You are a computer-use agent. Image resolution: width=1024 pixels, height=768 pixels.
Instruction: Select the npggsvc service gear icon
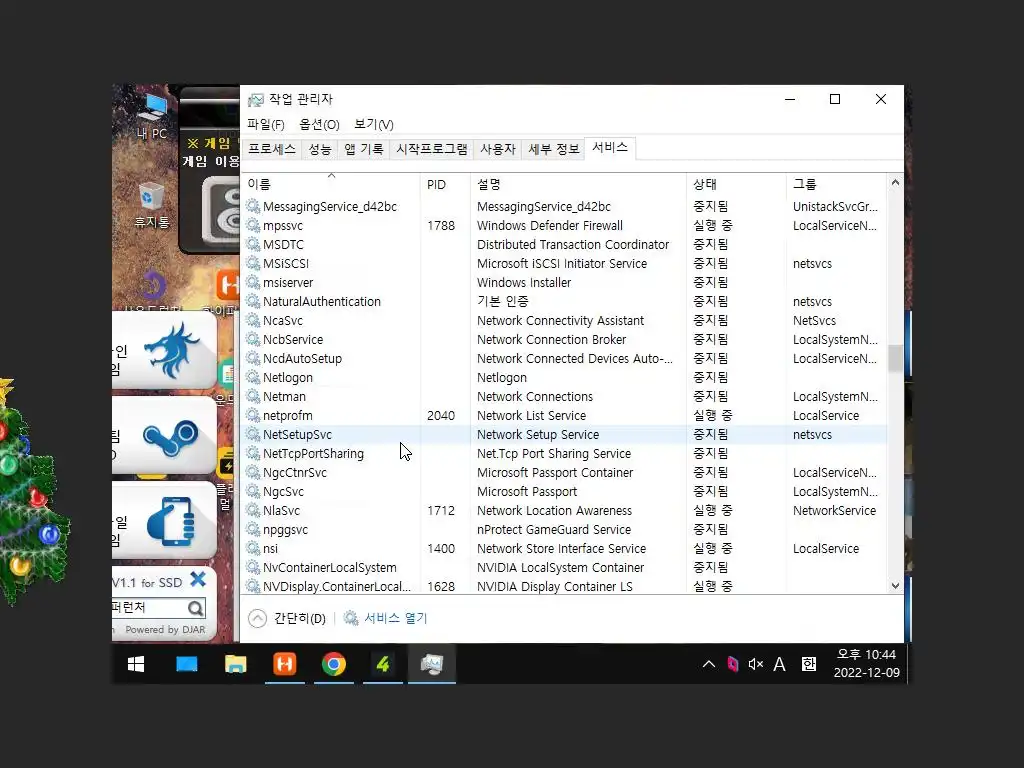pos(253,529)
